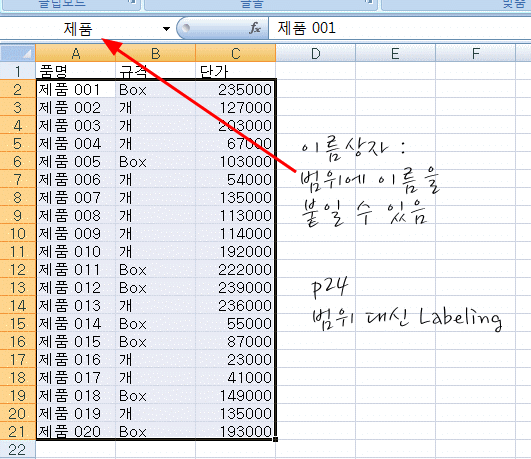531x459 pixels.
Task: Click price cell 236000
Action: (x=236, y=305)
